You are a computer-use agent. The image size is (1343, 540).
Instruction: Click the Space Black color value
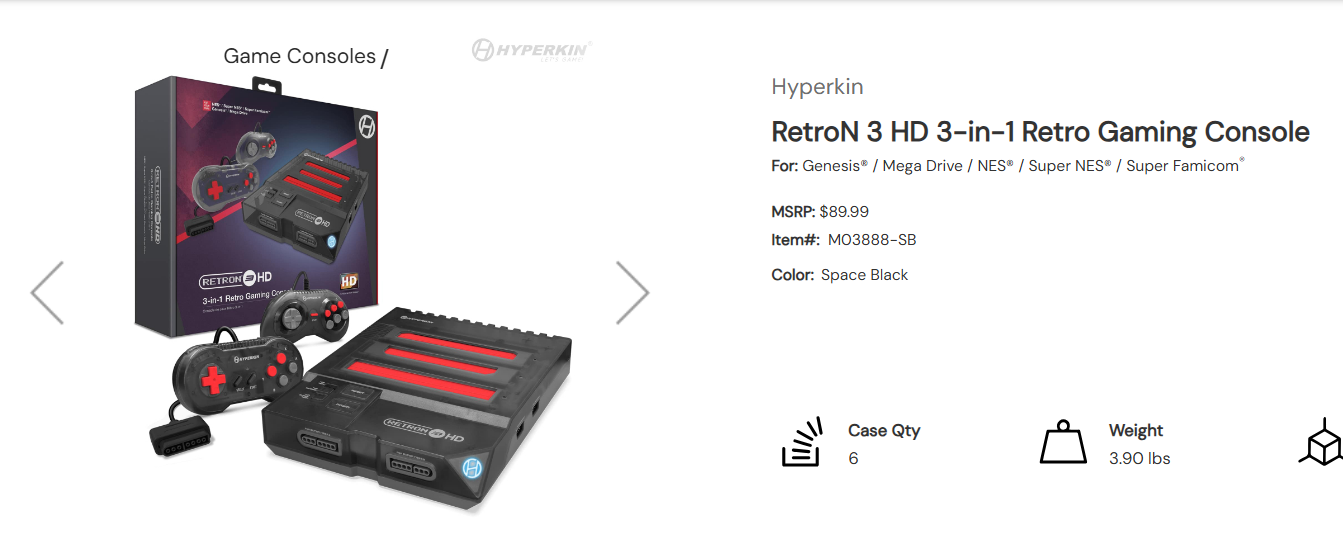tap(864, 275)
